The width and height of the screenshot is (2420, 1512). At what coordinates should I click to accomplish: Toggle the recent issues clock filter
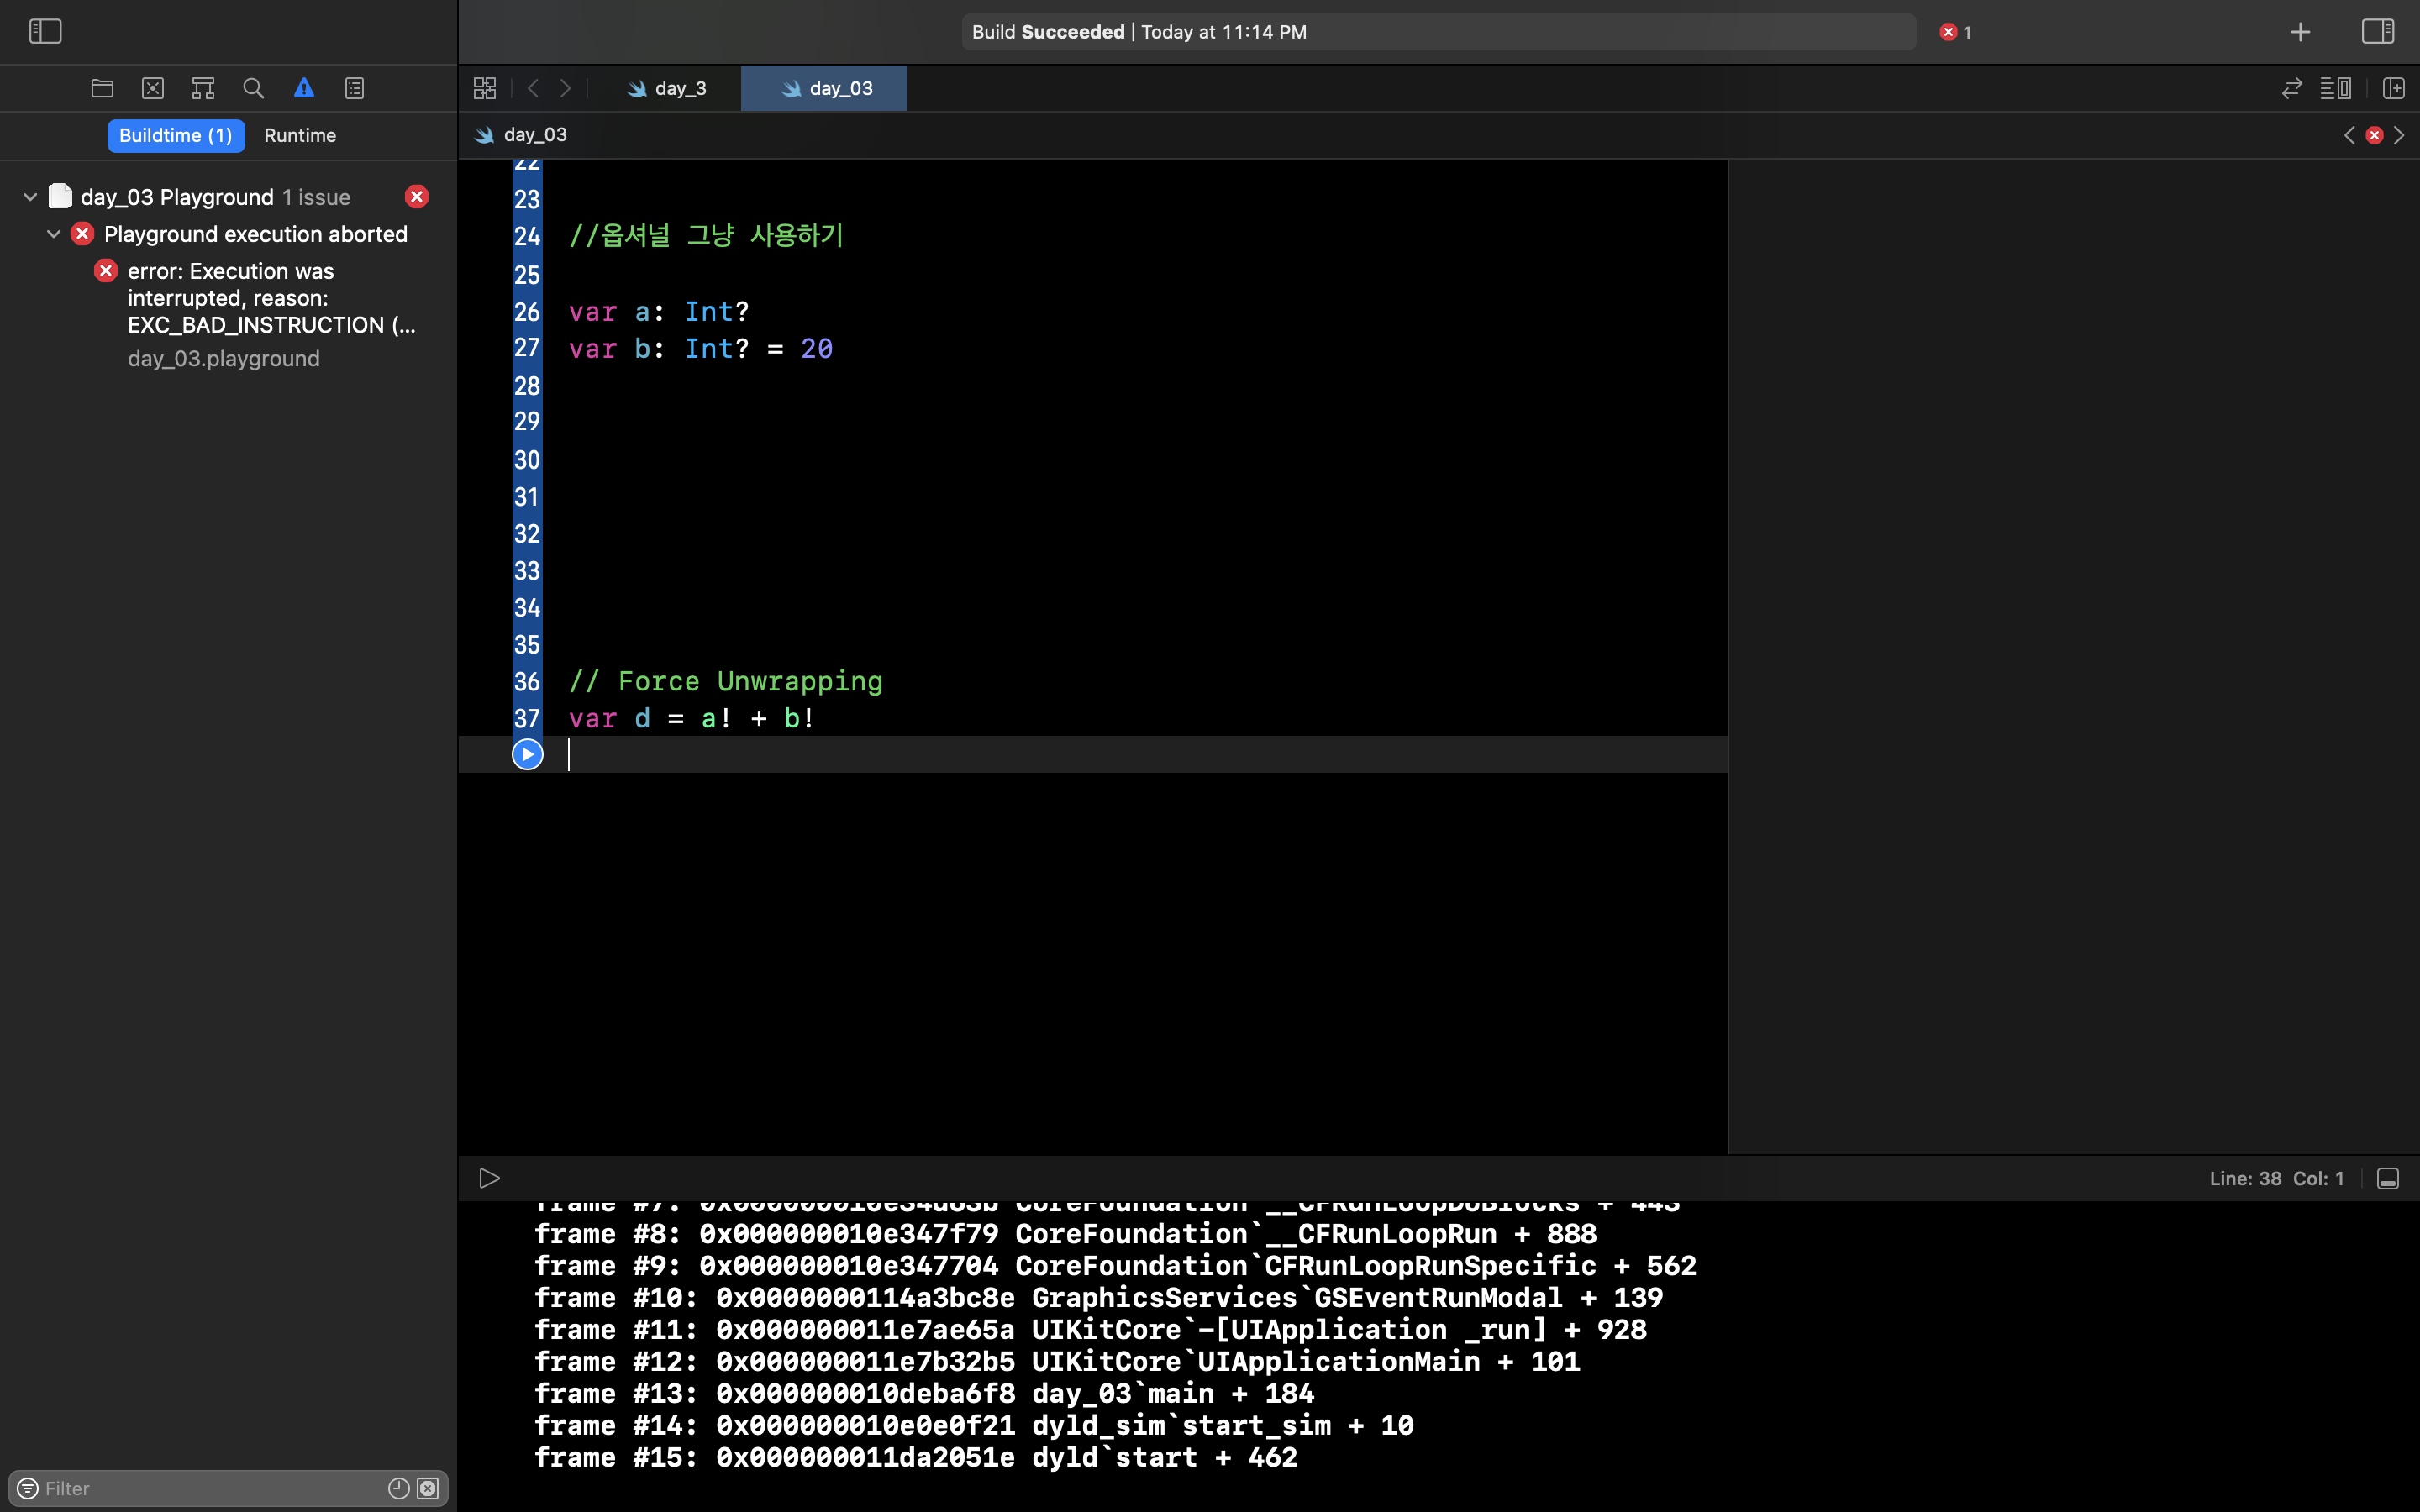point(398,1488)
